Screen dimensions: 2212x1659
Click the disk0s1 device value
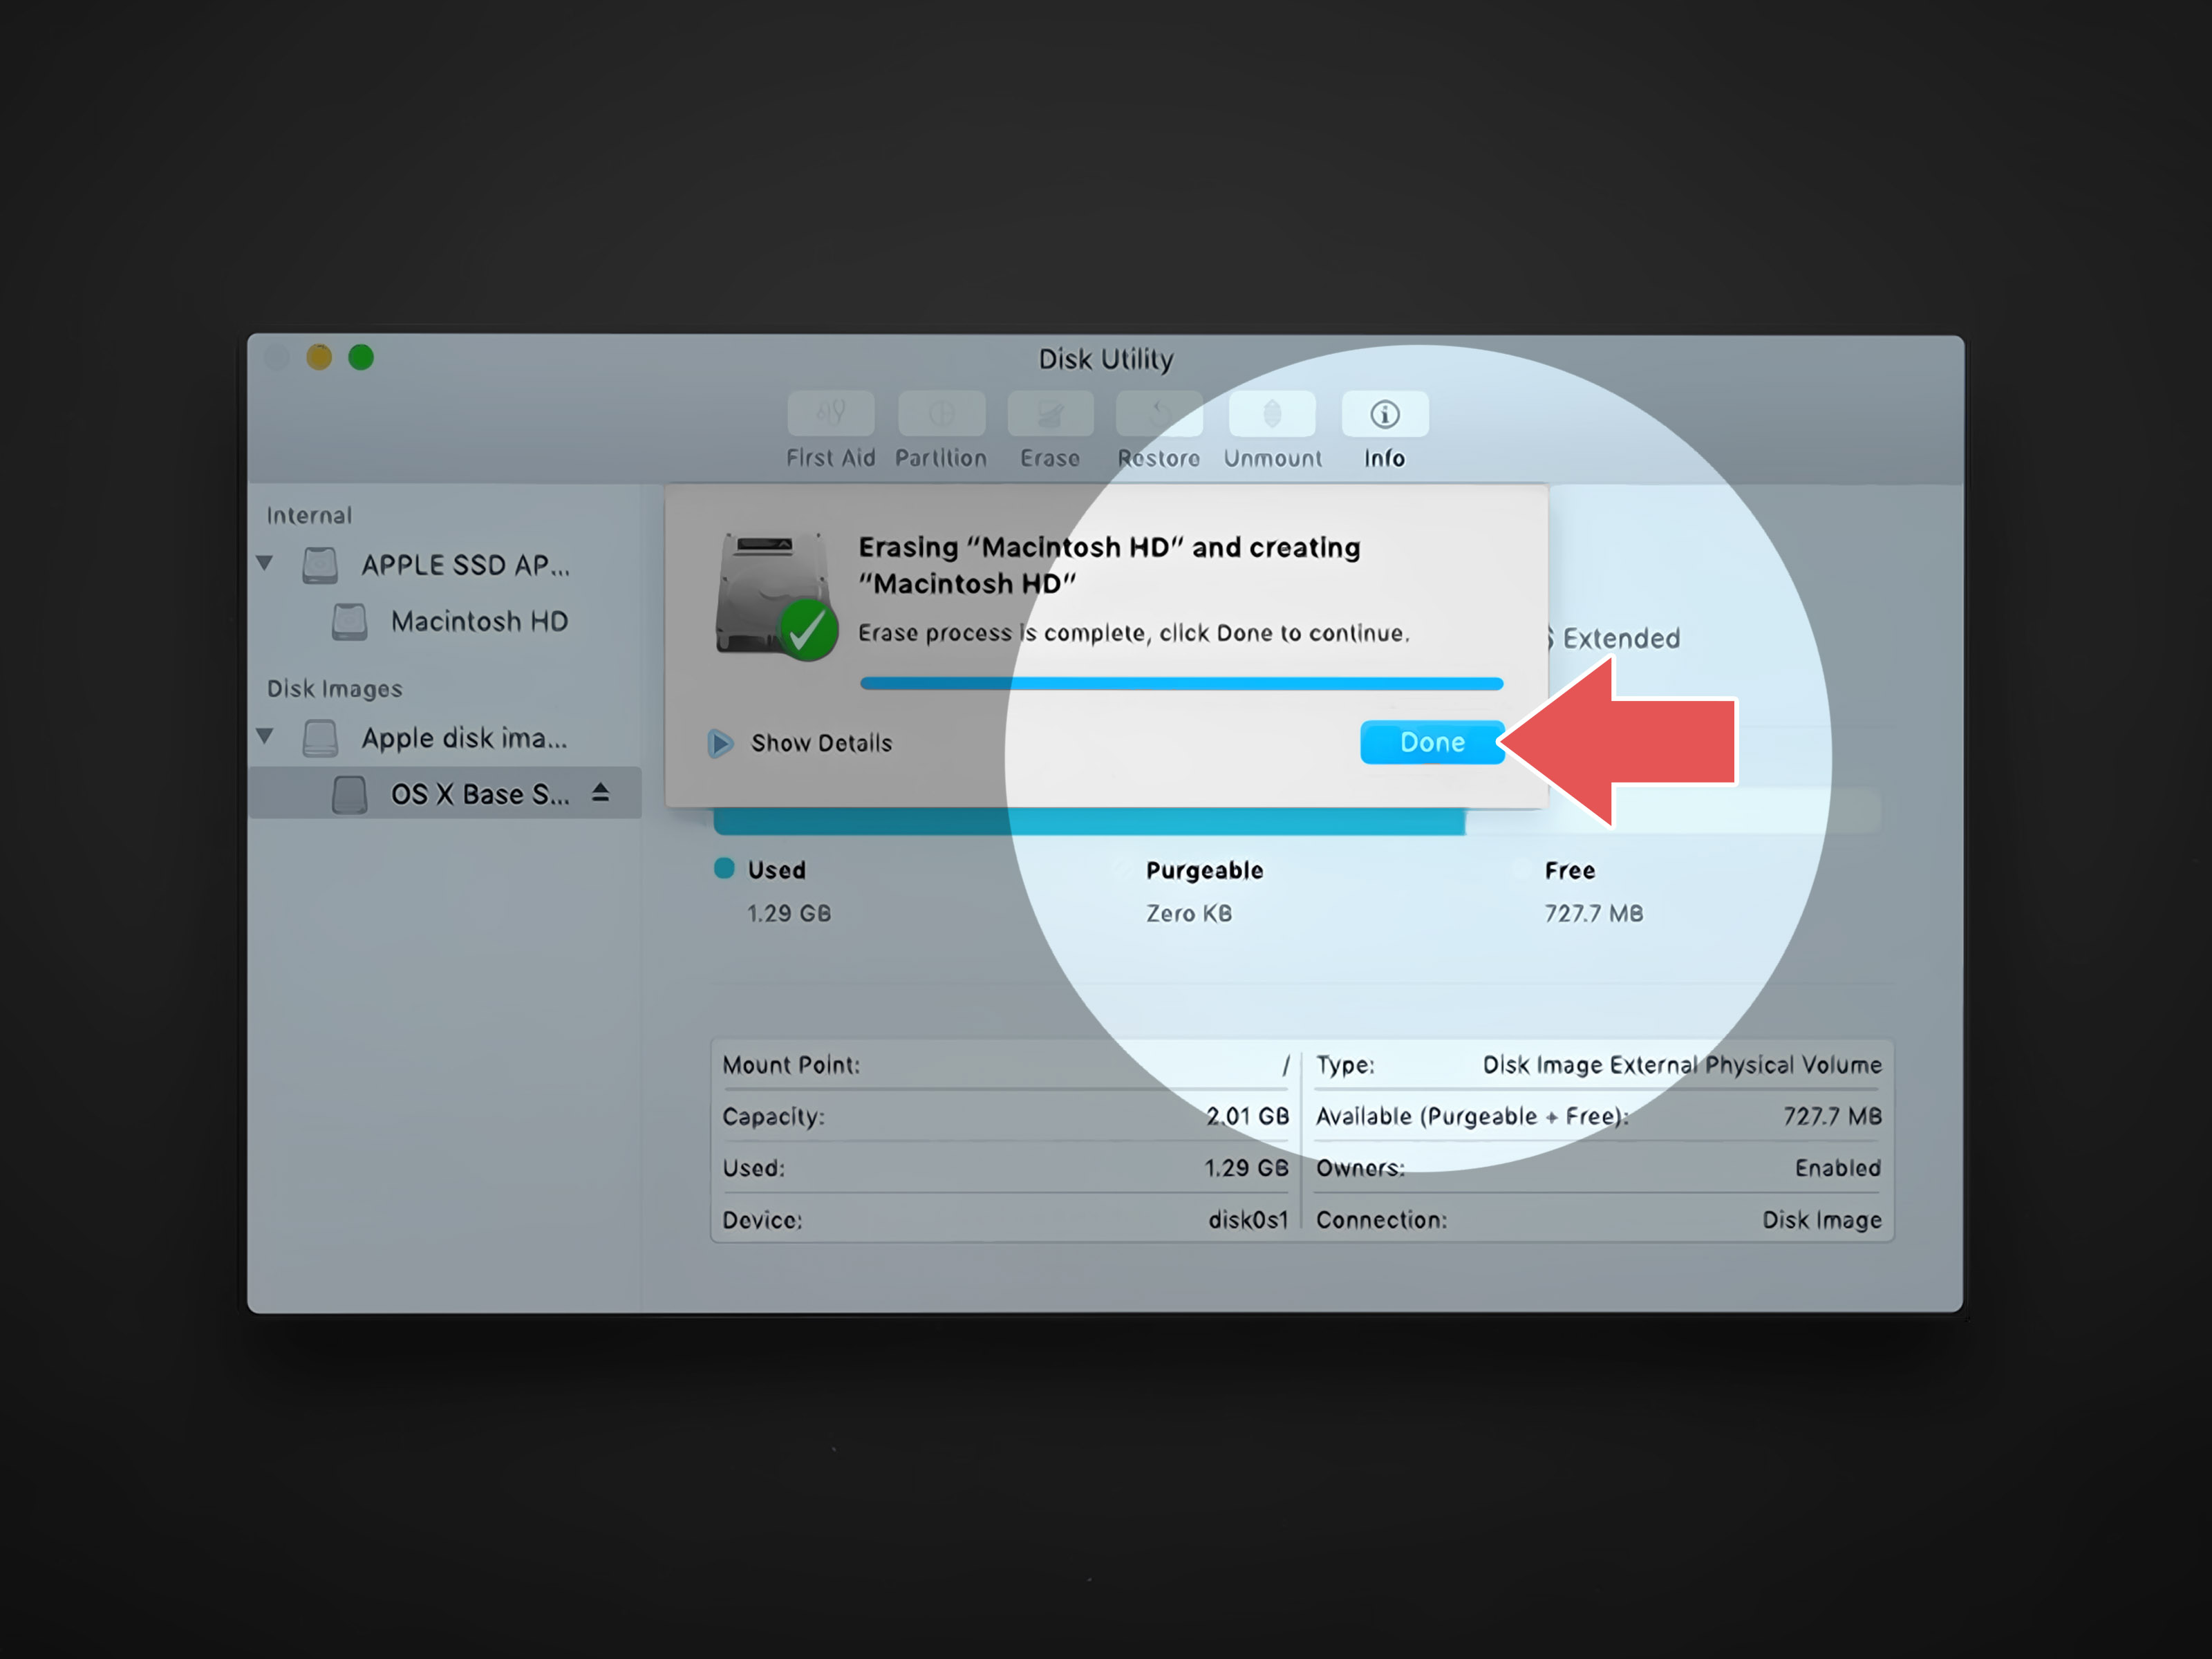tap(1248, 1220)
